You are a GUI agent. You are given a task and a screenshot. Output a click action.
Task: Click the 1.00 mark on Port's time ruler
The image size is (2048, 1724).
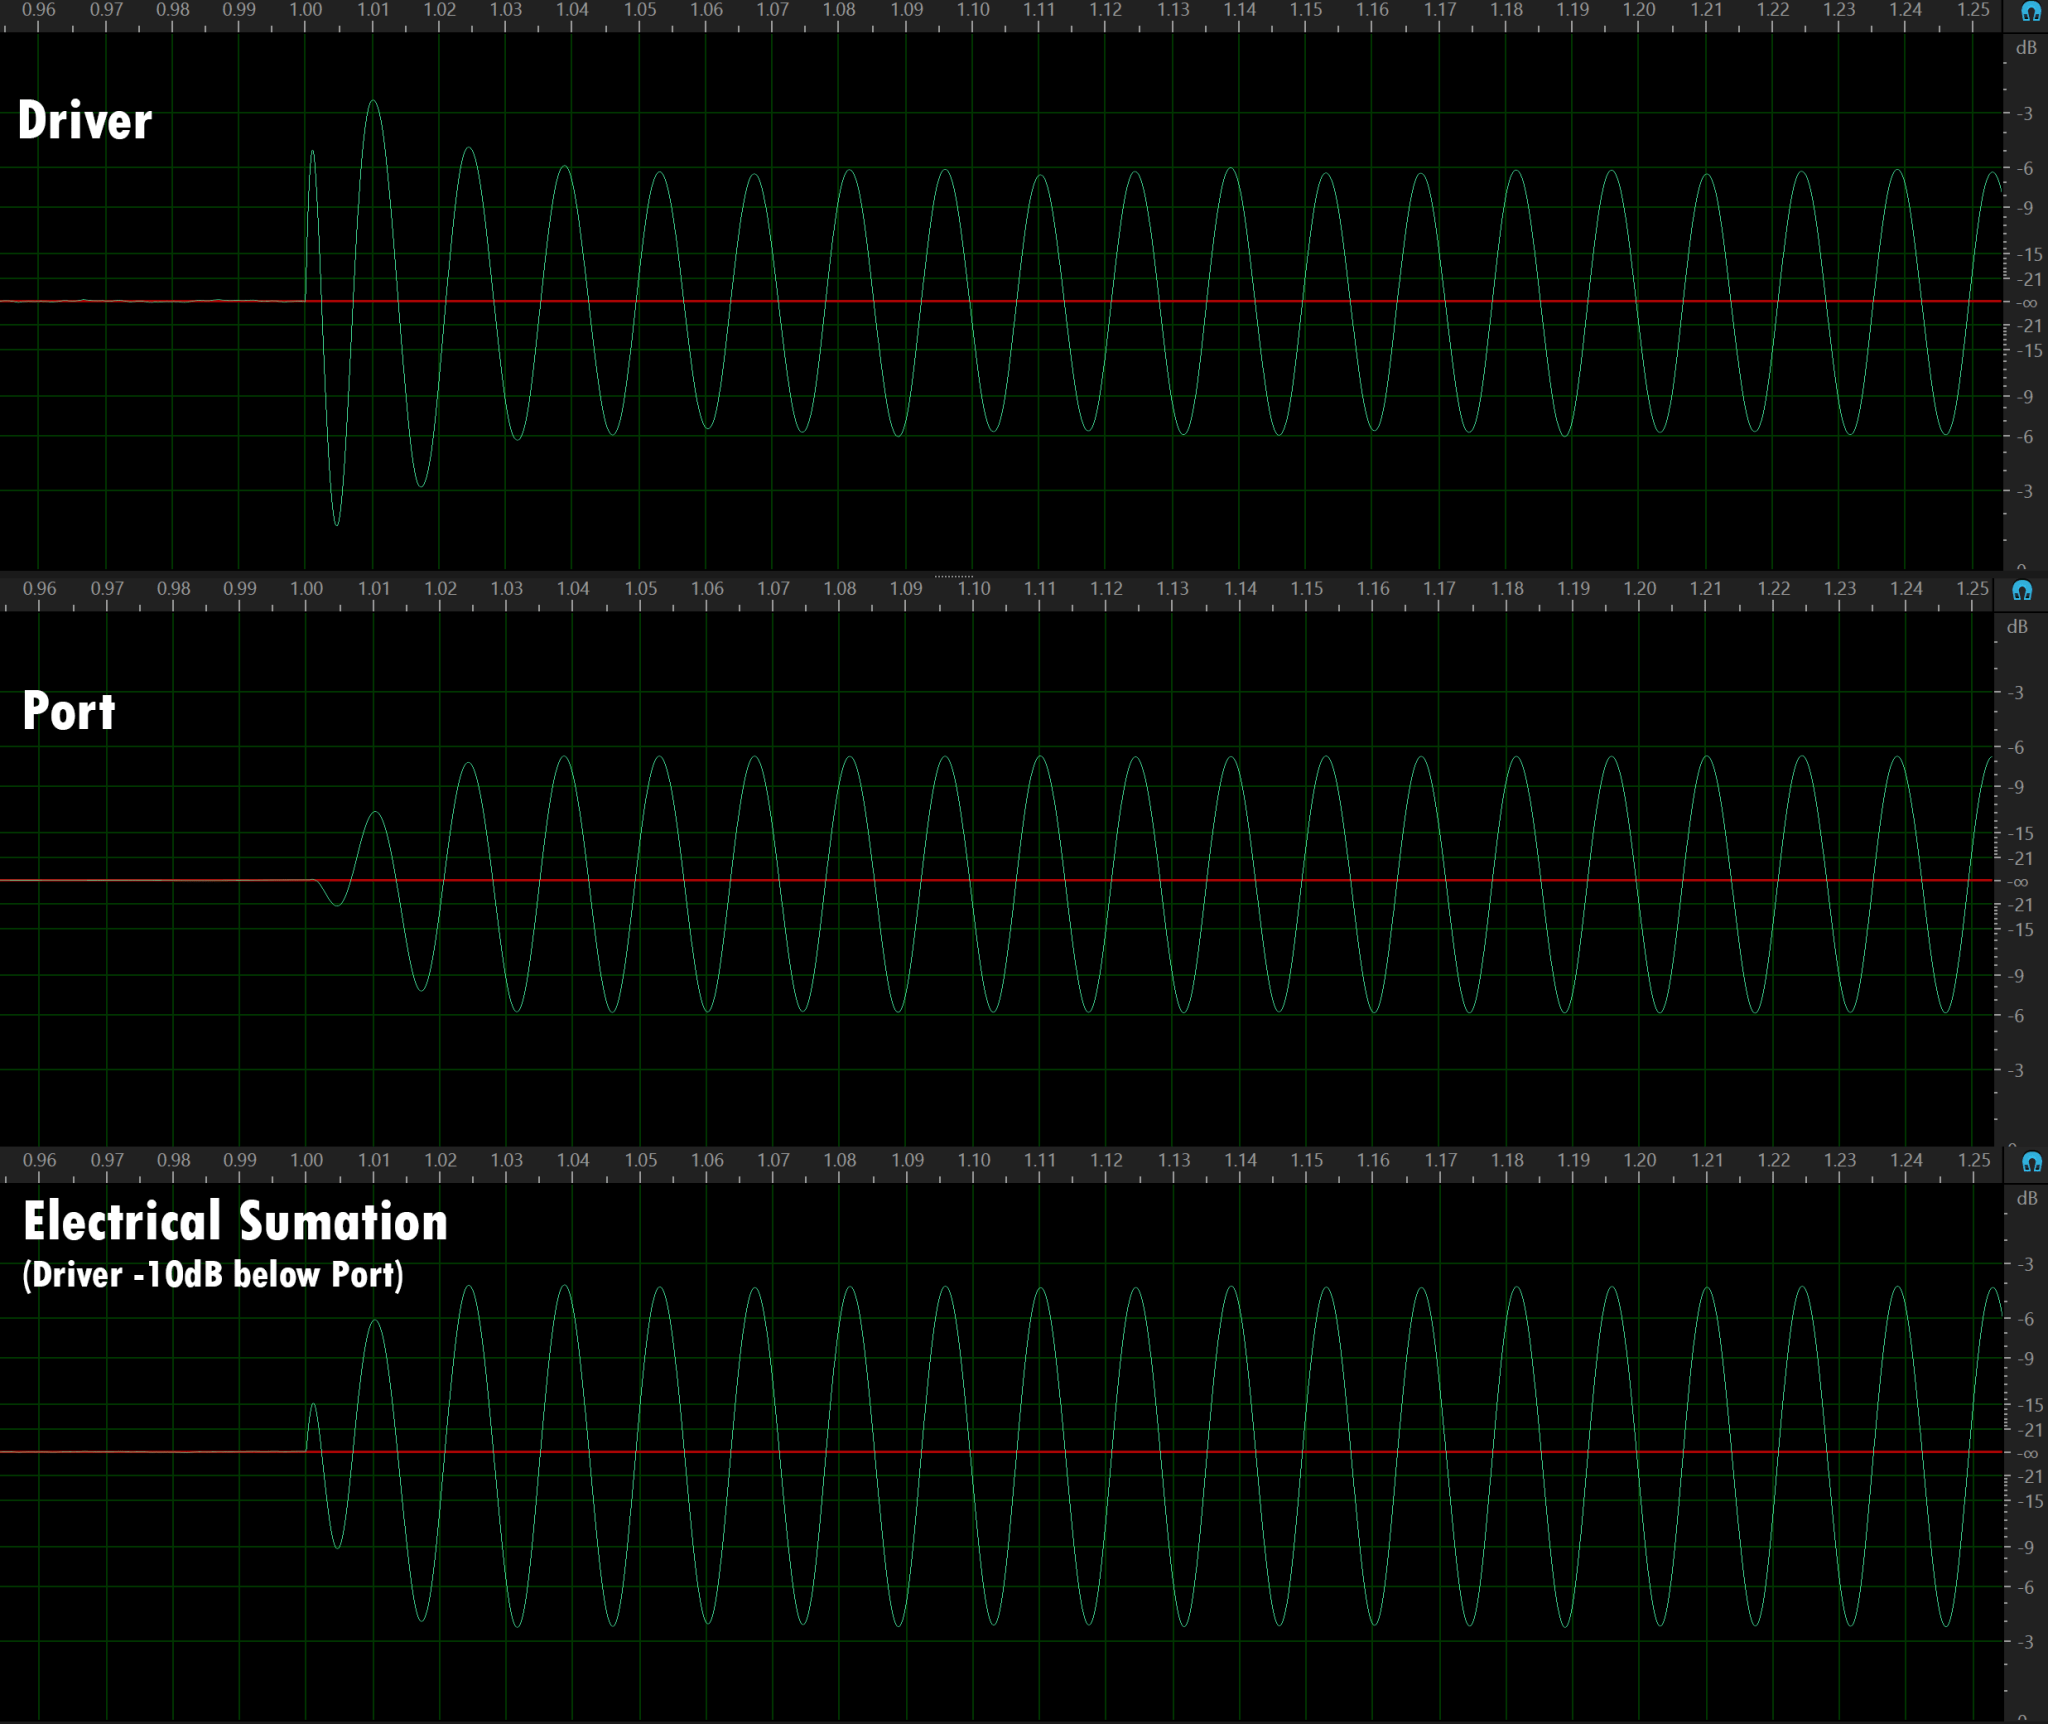click(306, 589)
